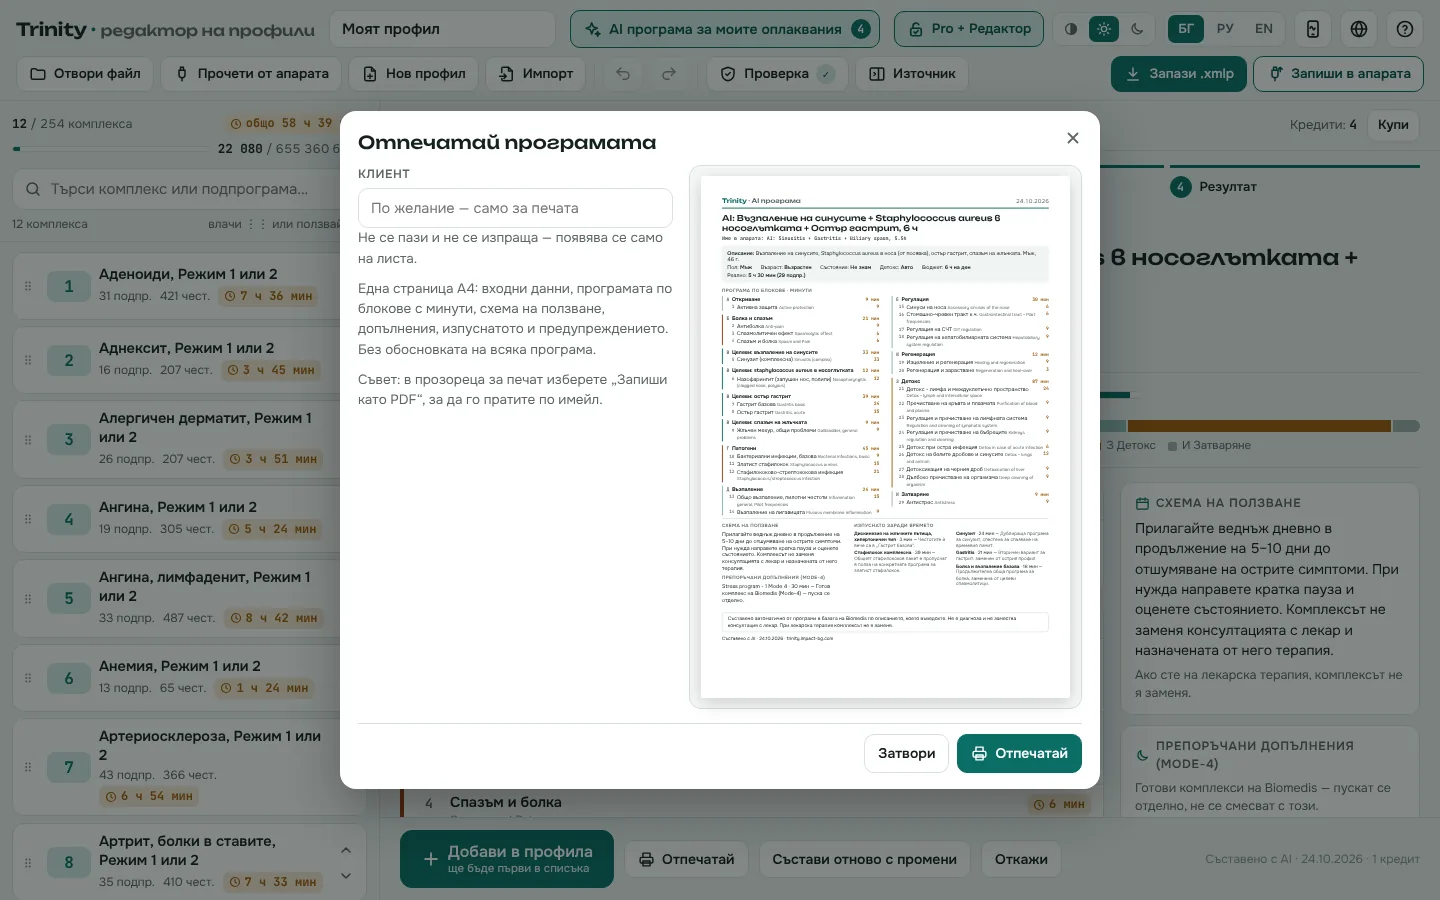Click the Отпечатай button in dialog

tap(1019, 753)
